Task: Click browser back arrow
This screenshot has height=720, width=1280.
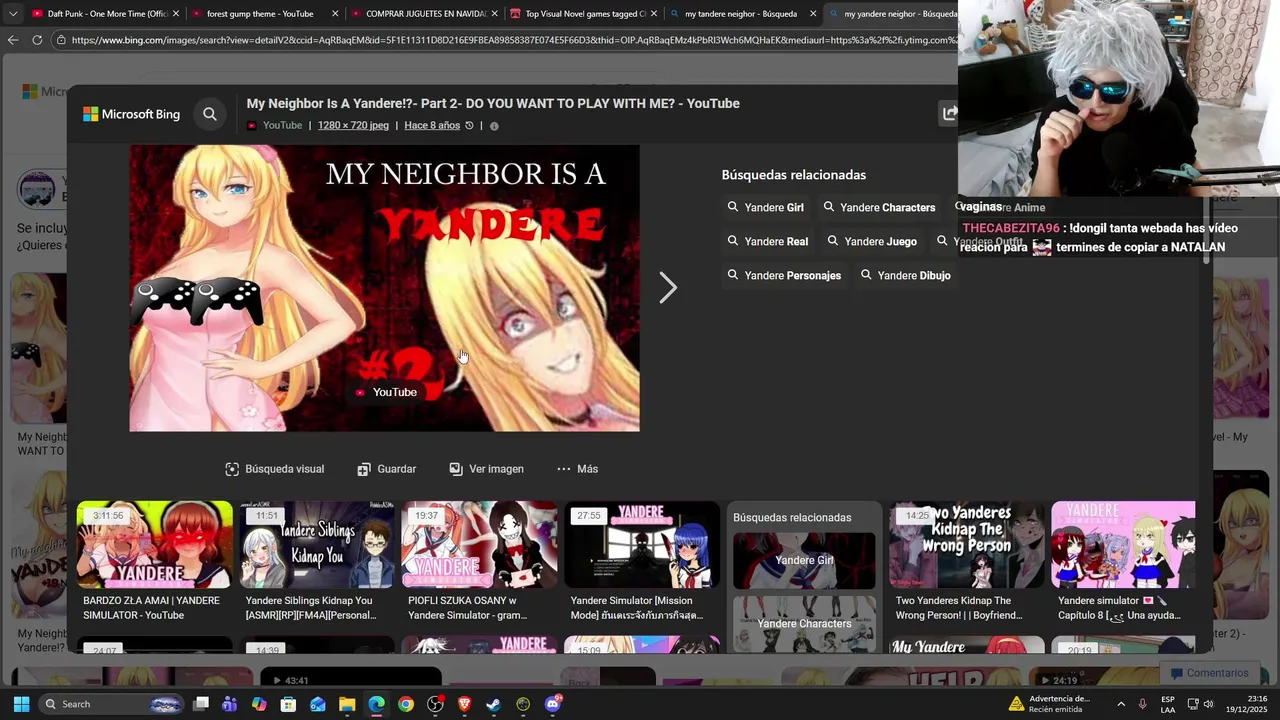Action: pos(13,40)
